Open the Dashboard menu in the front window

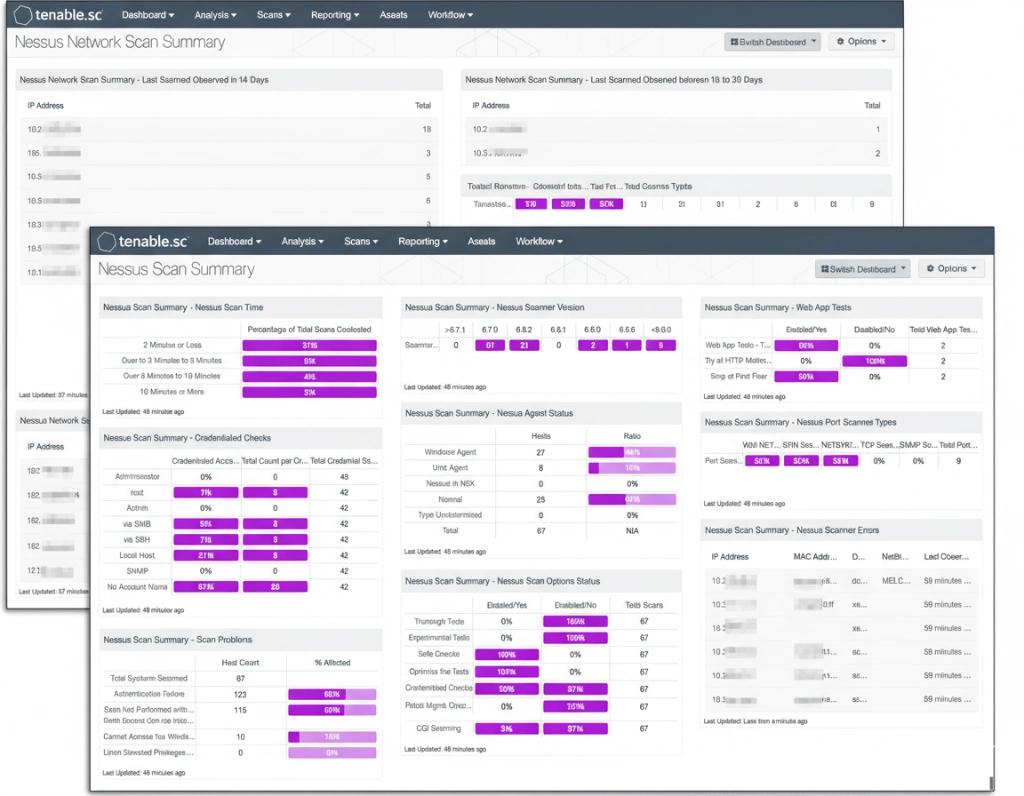pos(234,242)
